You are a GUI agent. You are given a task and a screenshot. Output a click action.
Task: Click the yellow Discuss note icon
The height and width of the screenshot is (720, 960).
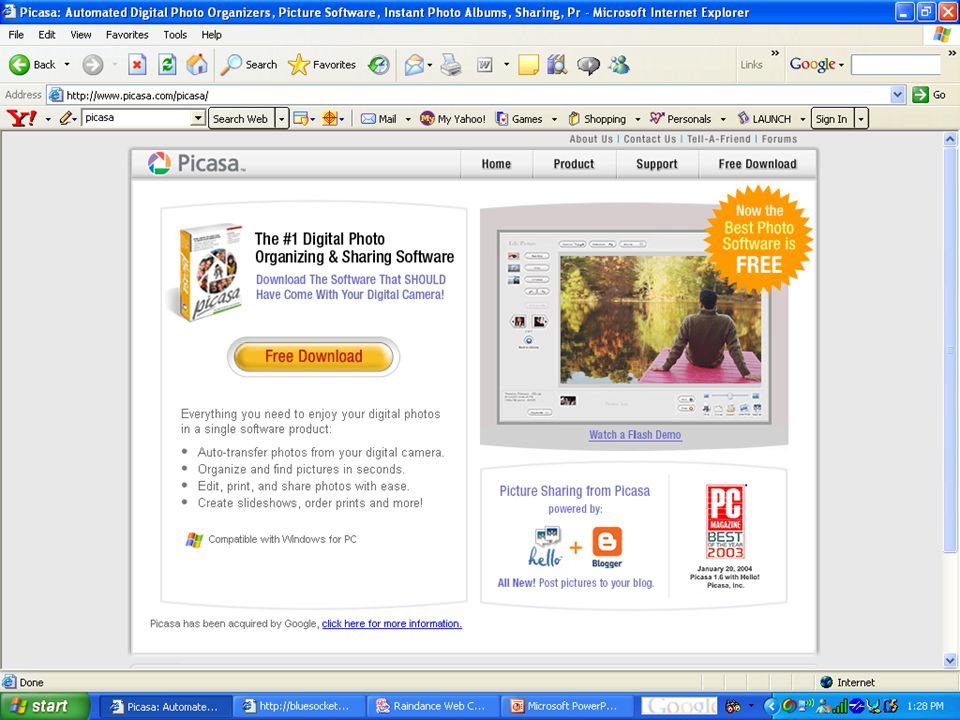528,64
